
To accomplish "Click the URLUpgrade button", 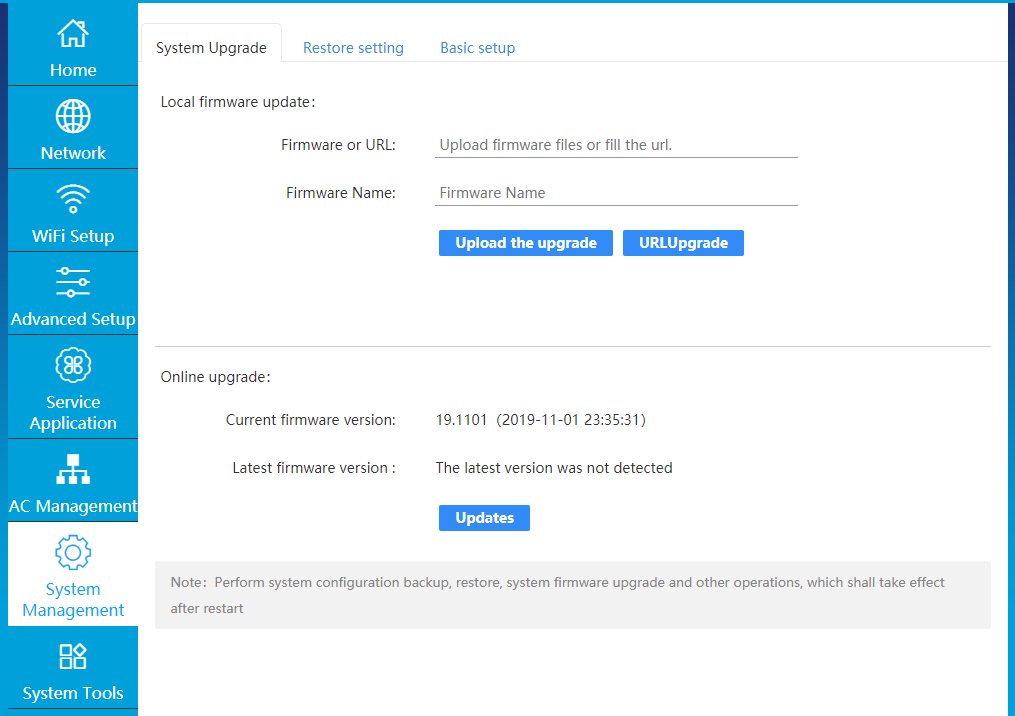I will tap(683, 243).
